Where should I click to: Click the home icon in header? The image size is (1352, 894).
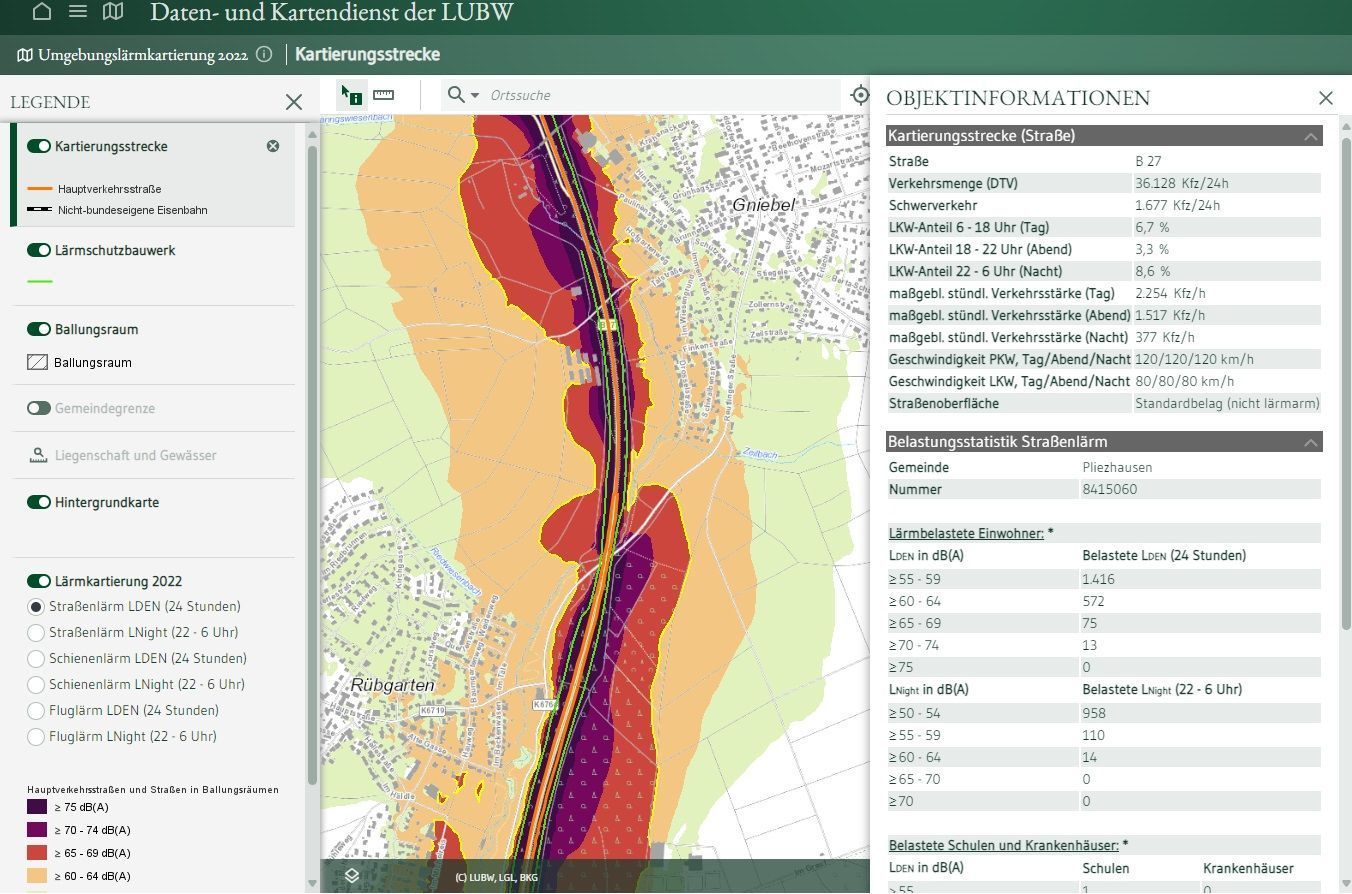point(41,12)
